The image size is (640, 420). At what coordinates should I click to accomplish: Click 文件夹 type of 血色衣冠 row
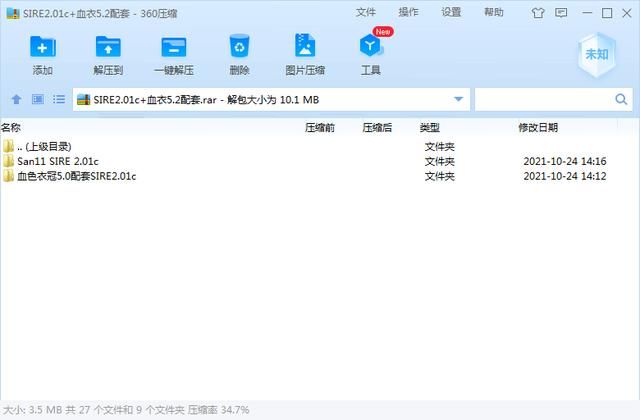(440, 176)
